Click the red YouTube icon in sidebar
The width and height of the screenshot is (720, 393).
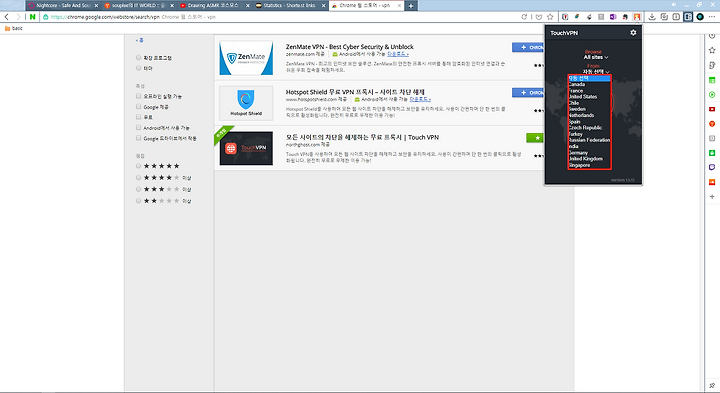pyautogui.click(x=712, y=109)
